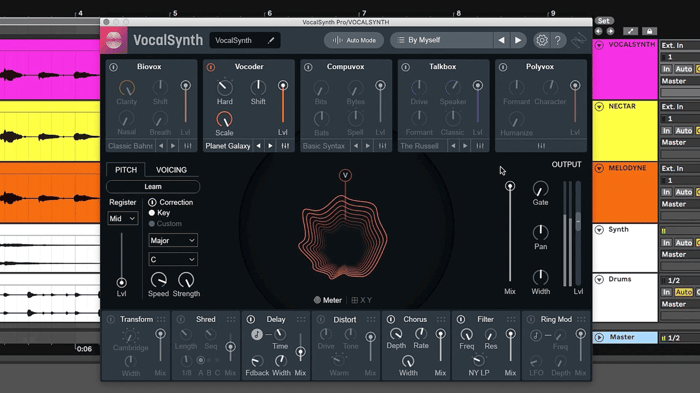
Task: Click the DAW Set button
Action: (604, 21)
